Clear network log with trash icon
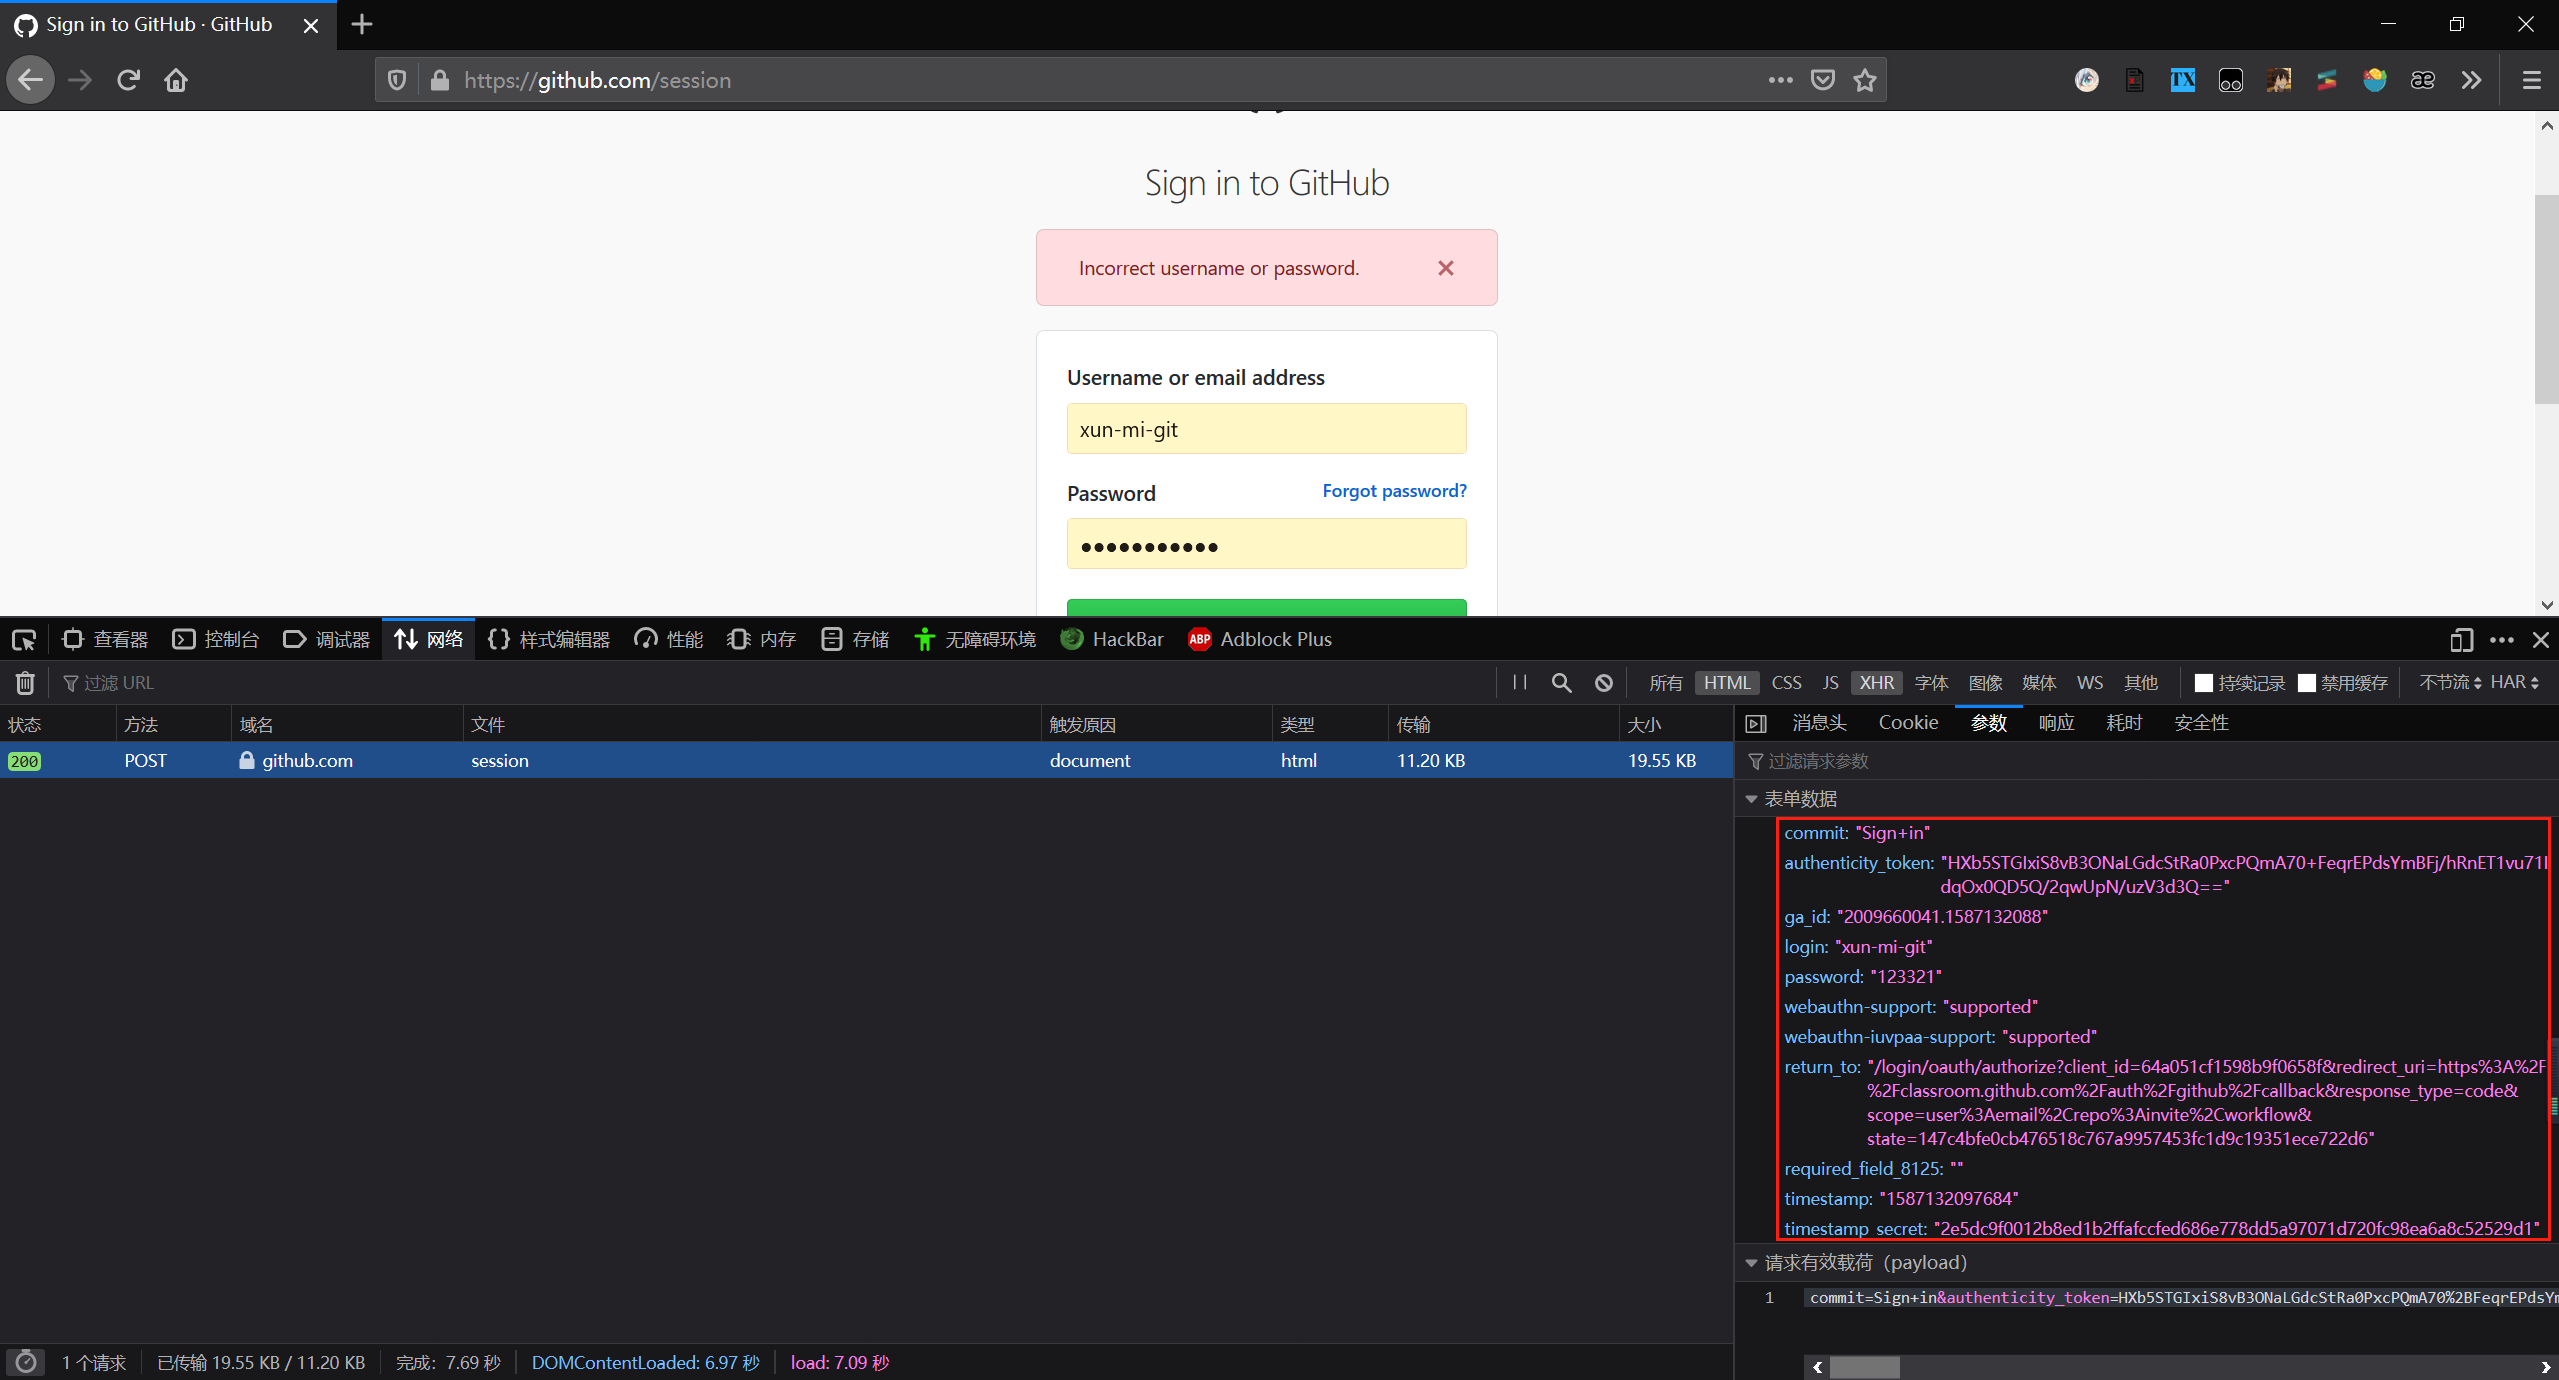Viewport: 2559px width, 1380px height. [25, 683]
